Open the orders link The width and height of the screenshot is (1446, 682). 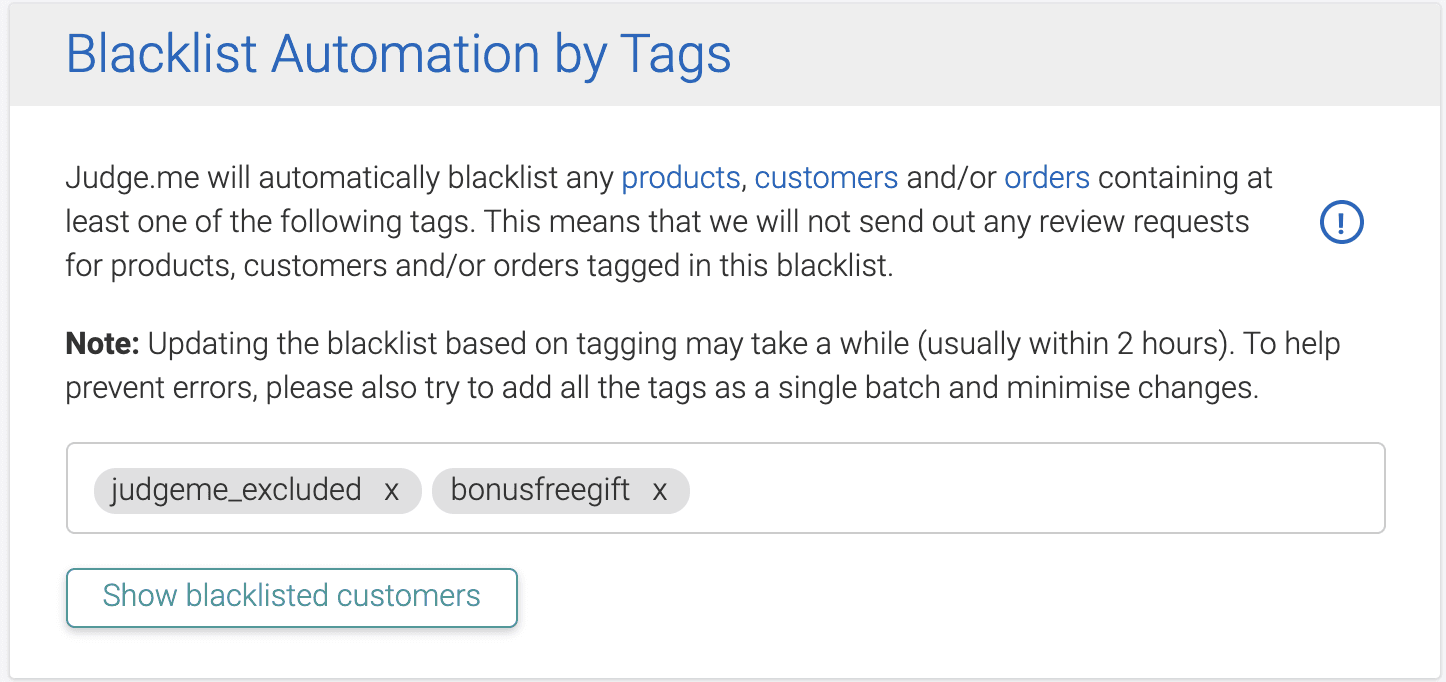(x=1046, y=178)
